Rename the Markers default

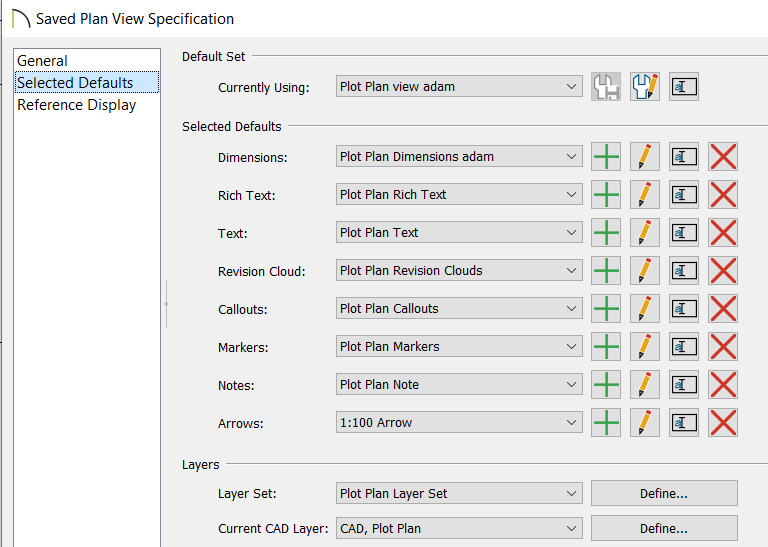(684, 347)
